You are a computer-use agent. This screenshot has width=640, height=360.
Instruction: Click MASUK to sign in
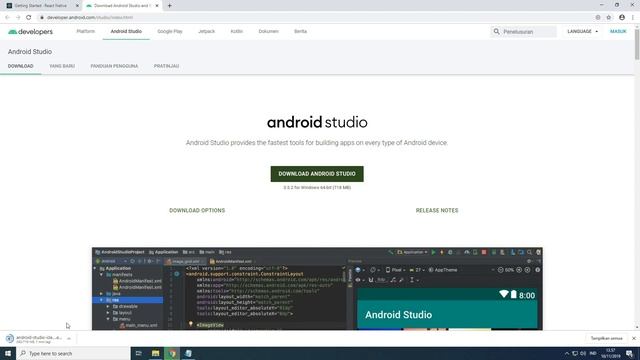pos(618,31)
